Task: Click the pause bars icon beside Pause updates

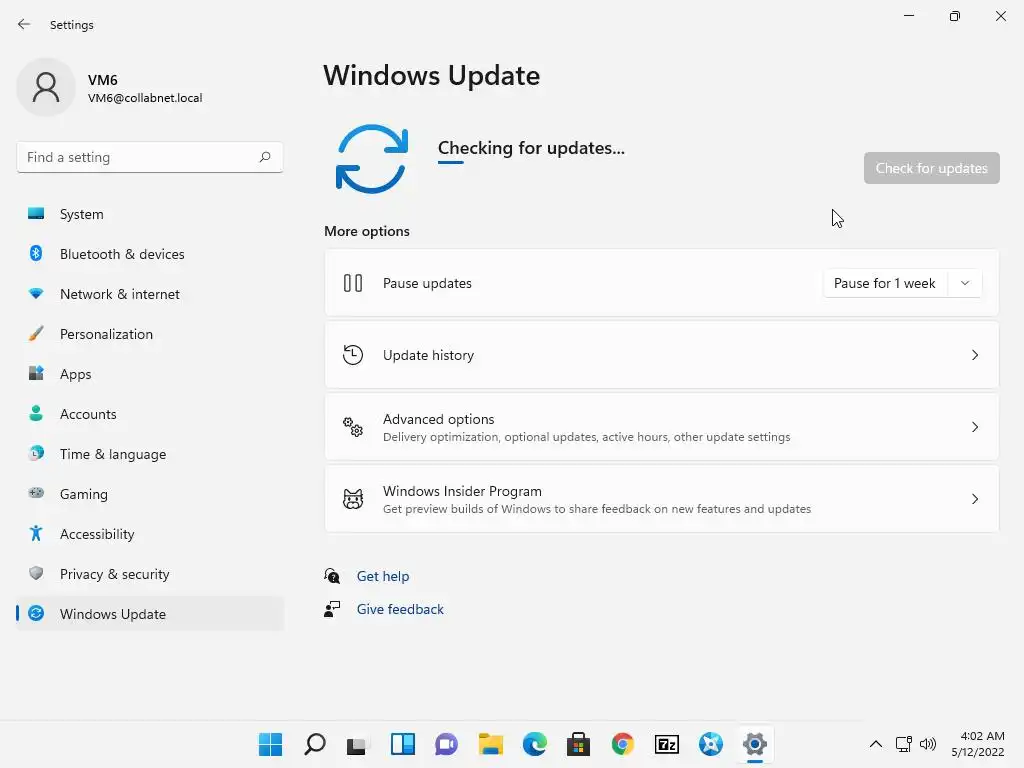Action: click(353, 283)
